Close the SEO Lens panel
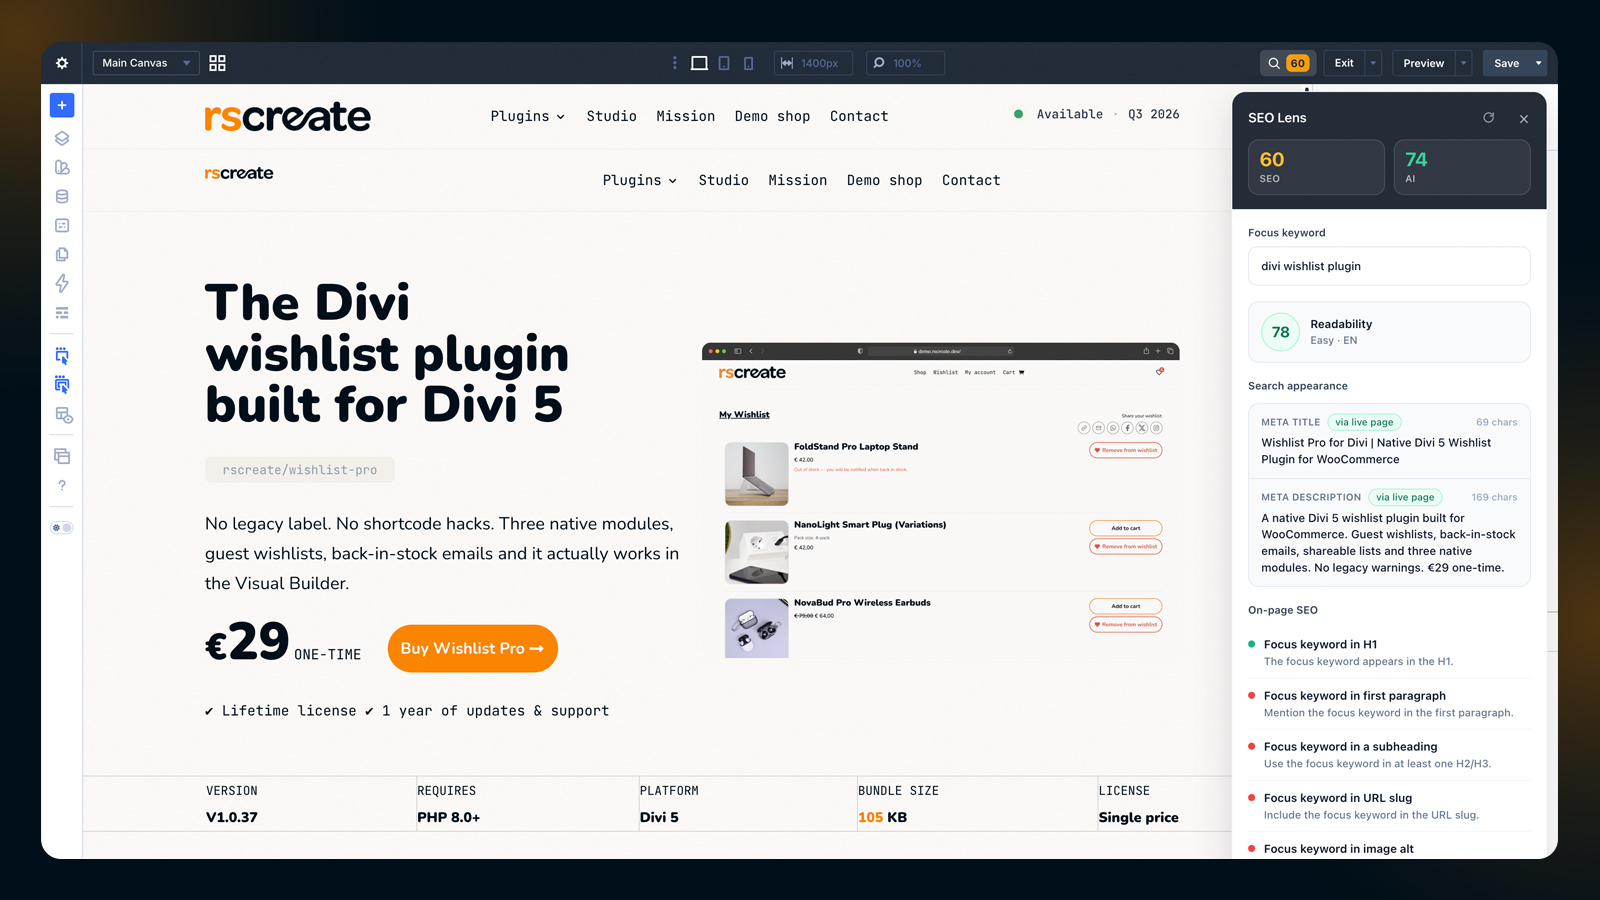Viewport: 1600px width, 900px height. point(1524,119)
